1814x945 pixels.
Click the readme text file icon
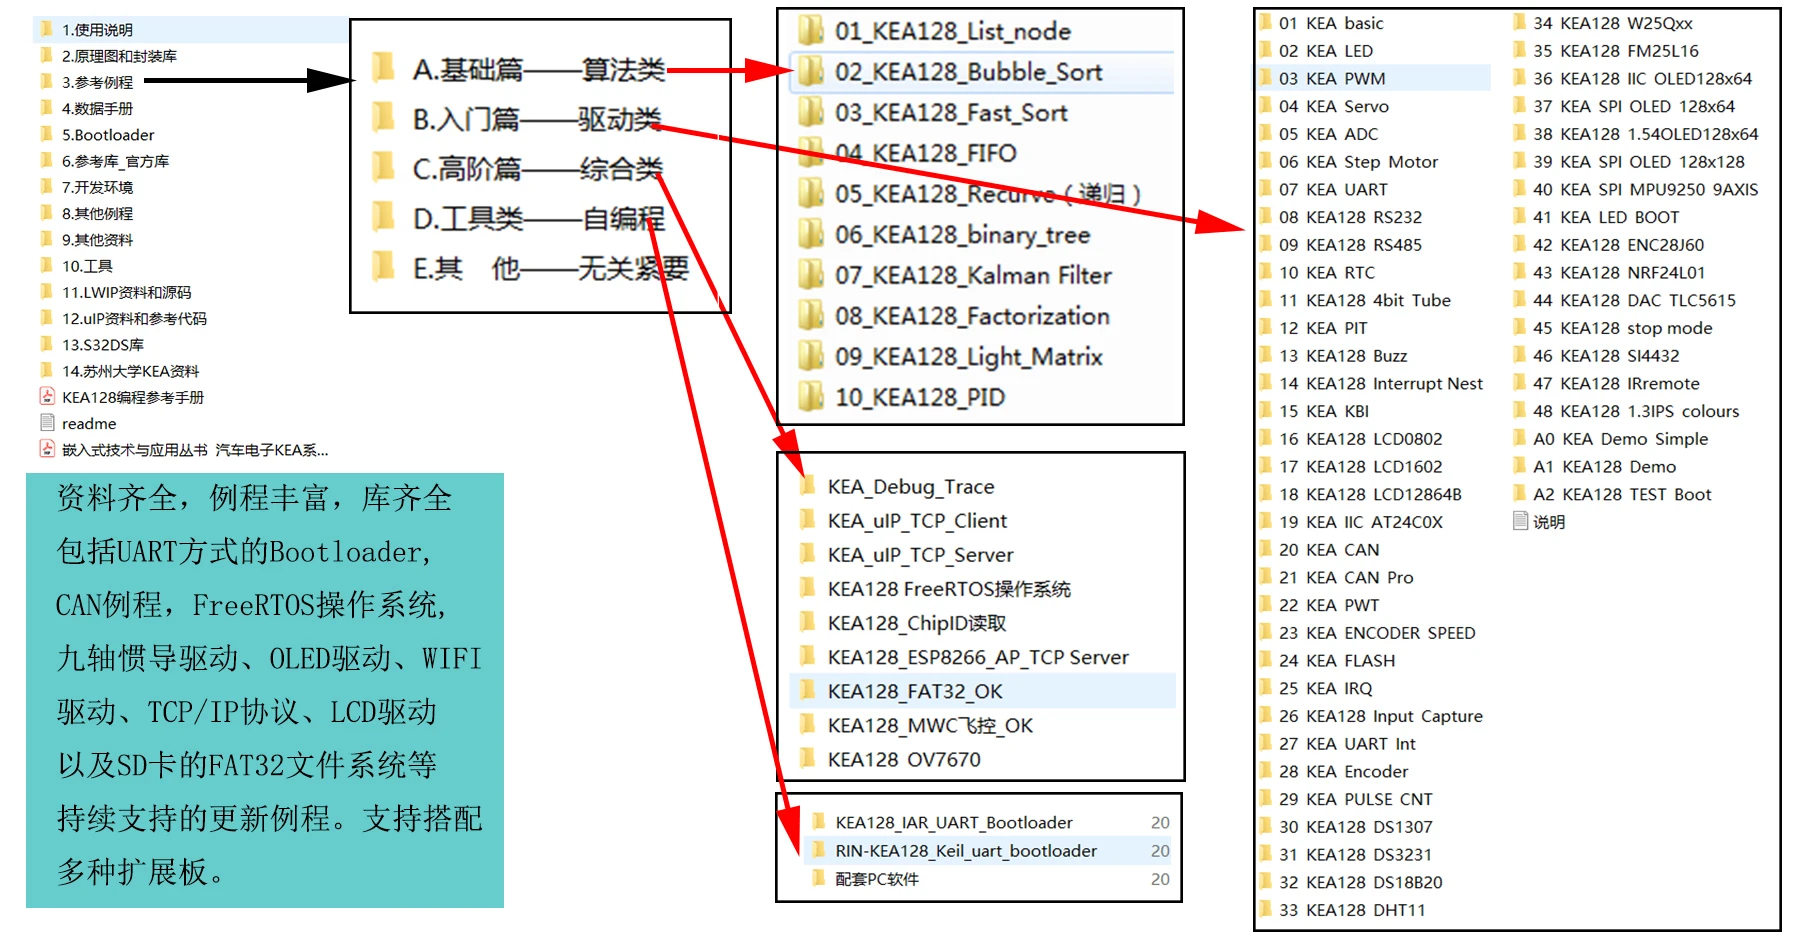coord(46,423)
